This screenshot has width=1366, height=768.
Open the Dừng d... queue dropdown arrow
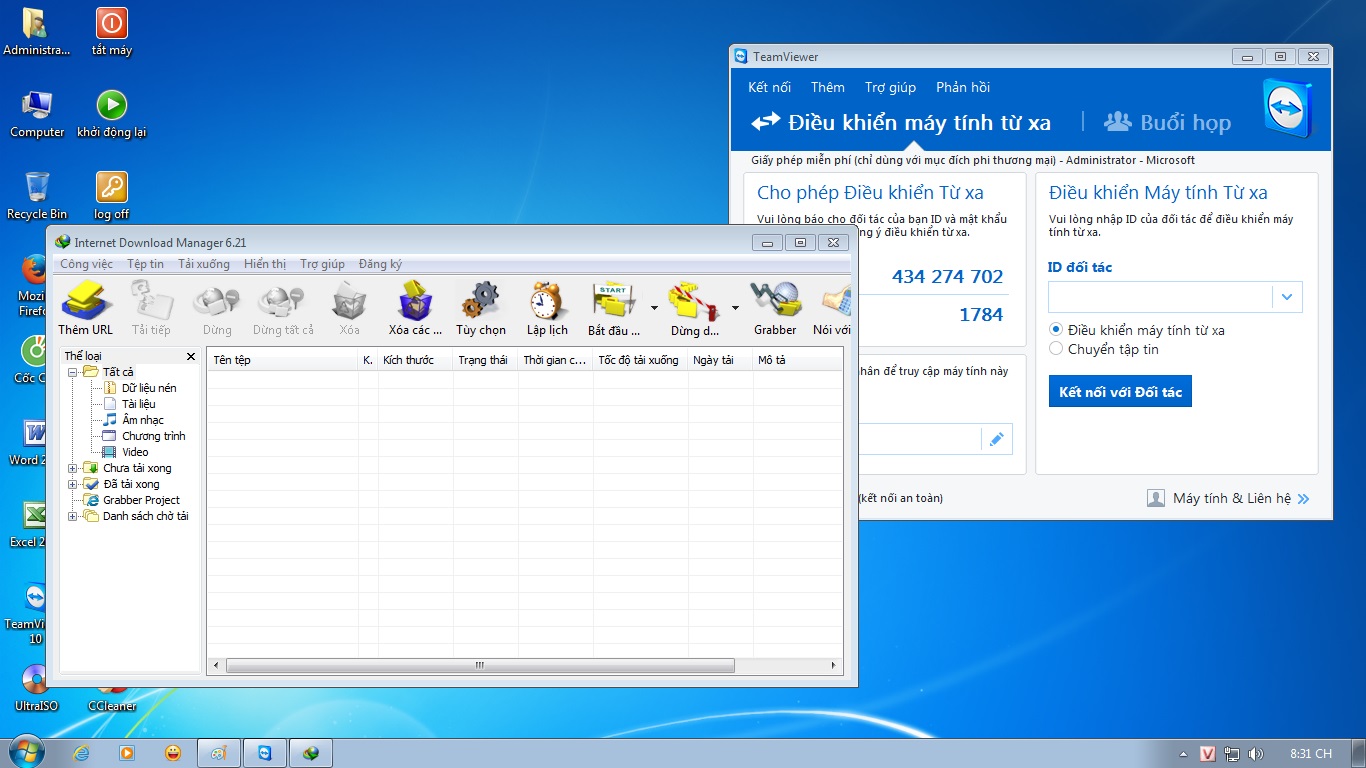pos(735,308)
